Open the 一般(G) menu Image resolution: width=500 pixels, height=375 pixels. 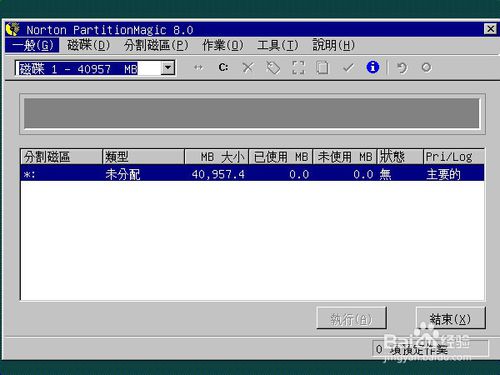[x=32, y=45]
